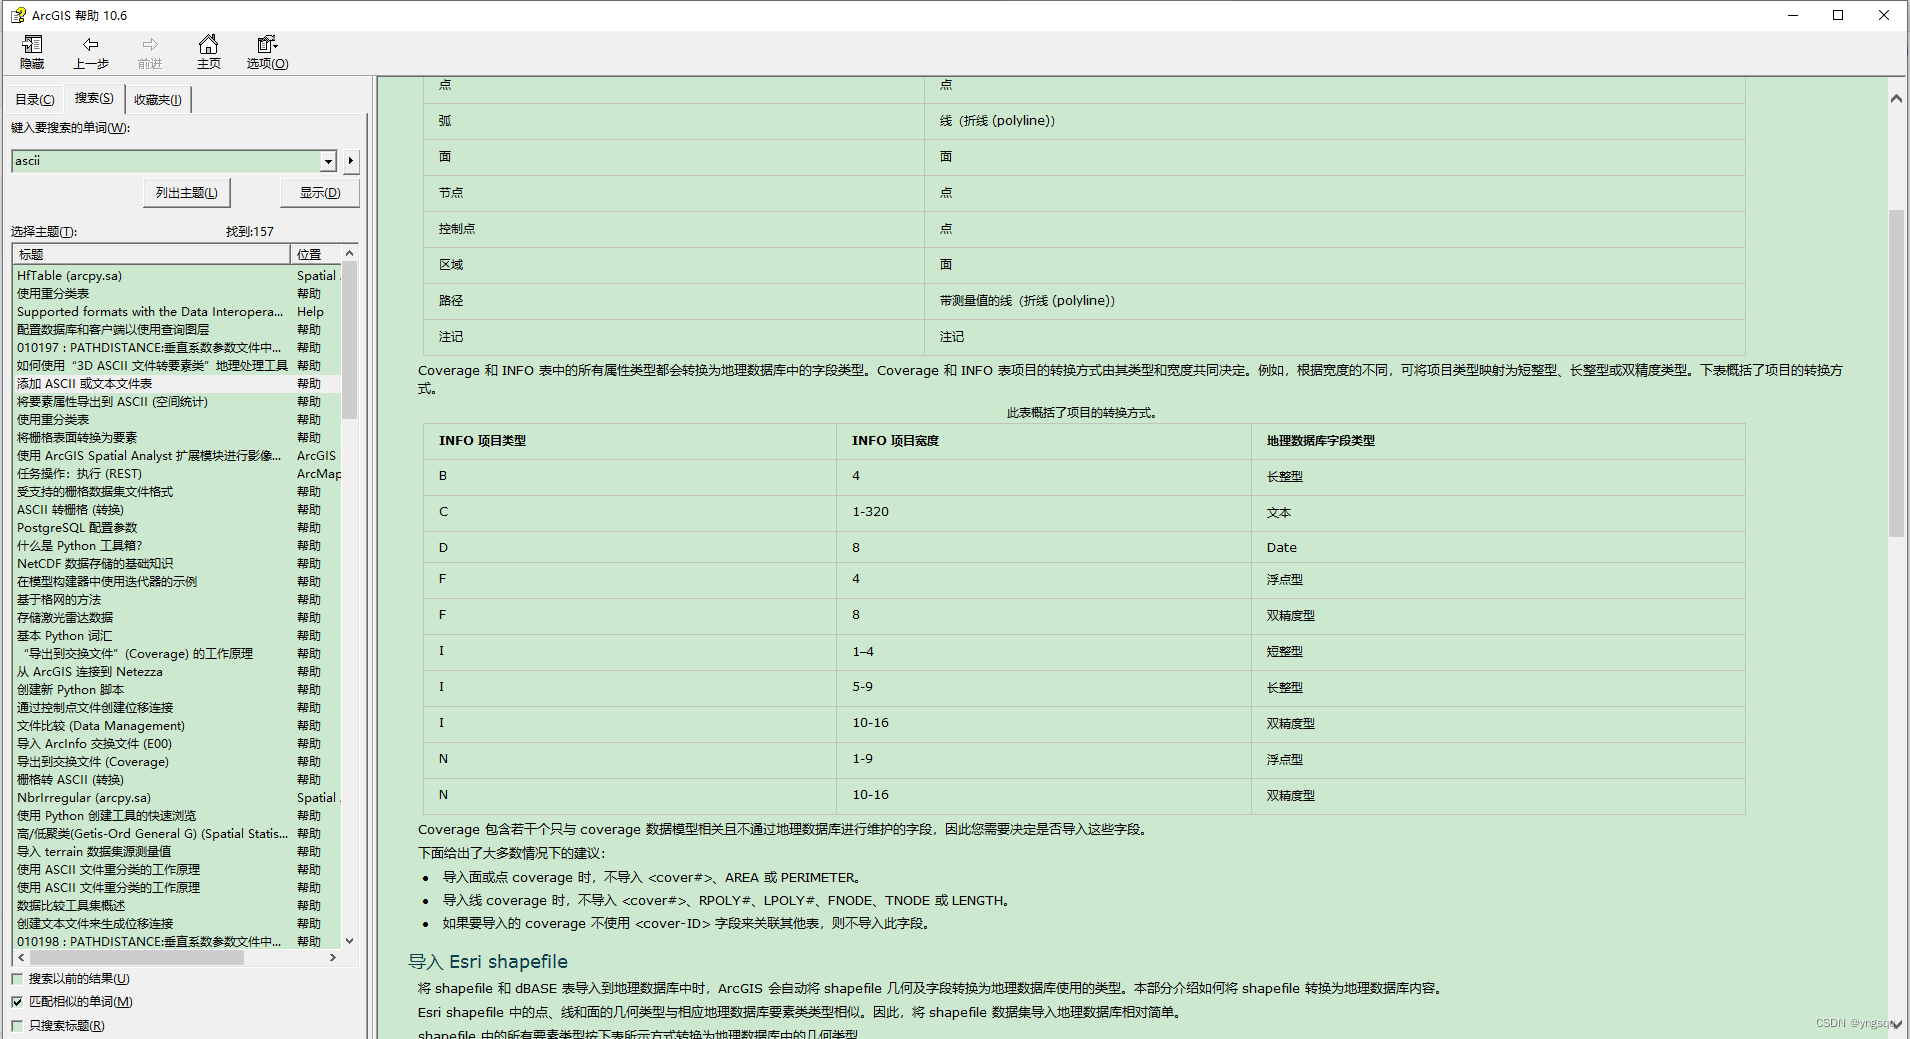Click the ArcGIS Help title bar icon
Viewport: 1910px width, 1039px height.
18,15
